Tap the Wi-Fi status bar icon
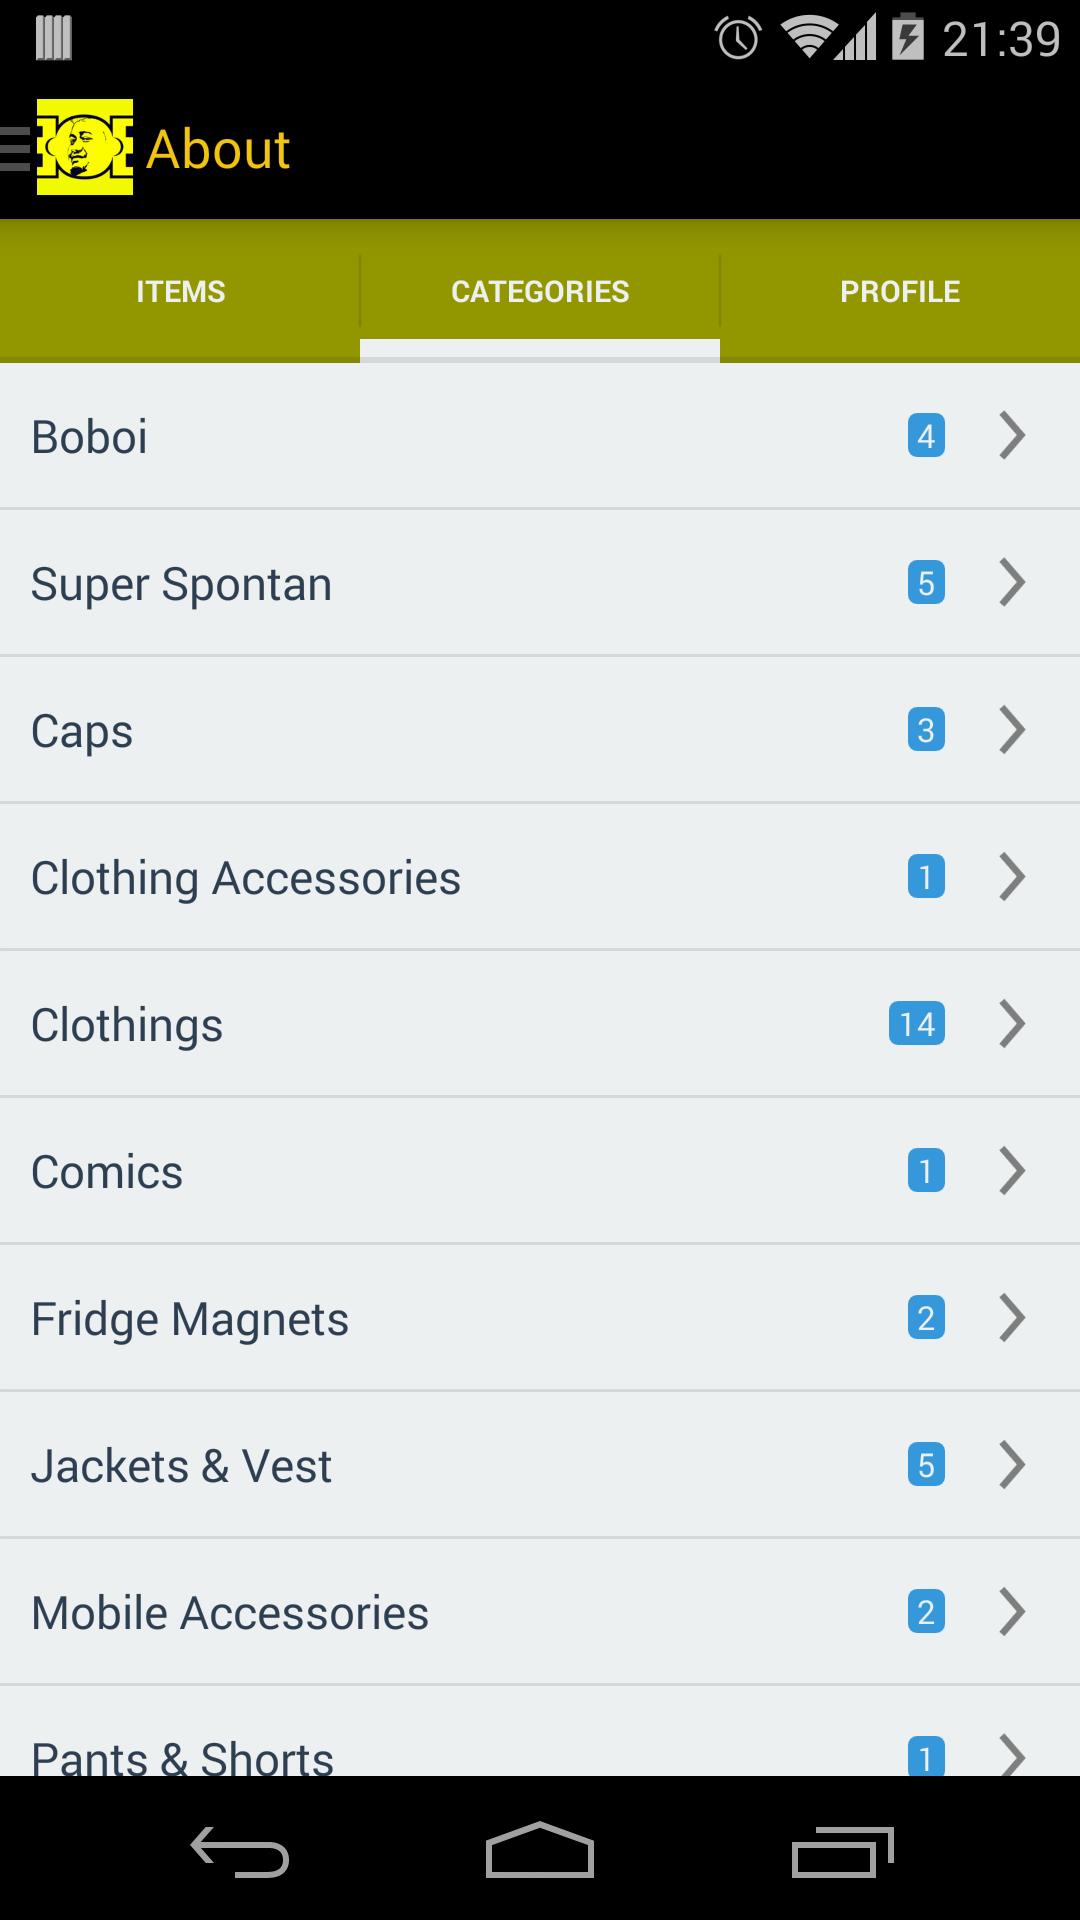This screenshot has width=1080, height=1920. 808,39
